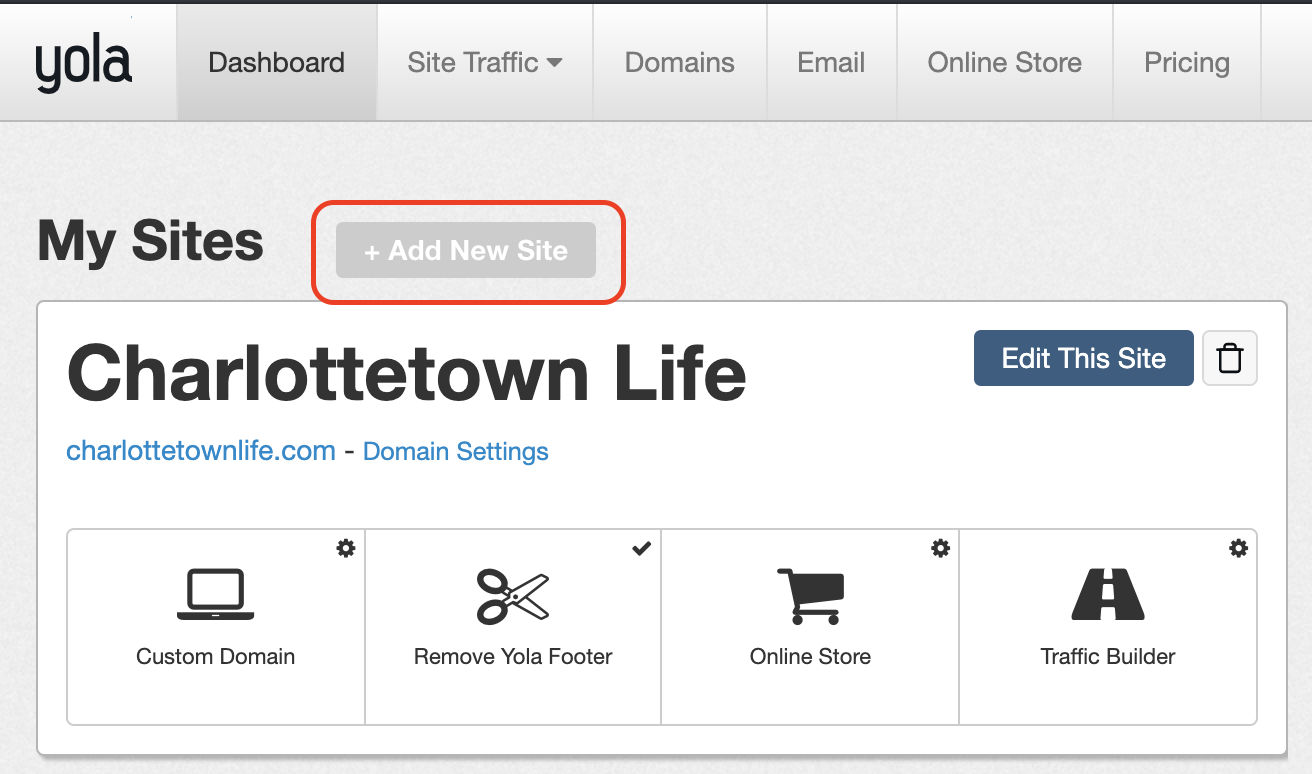Open gear settings on the Online Store card
1312x774 pixels.
941,548
